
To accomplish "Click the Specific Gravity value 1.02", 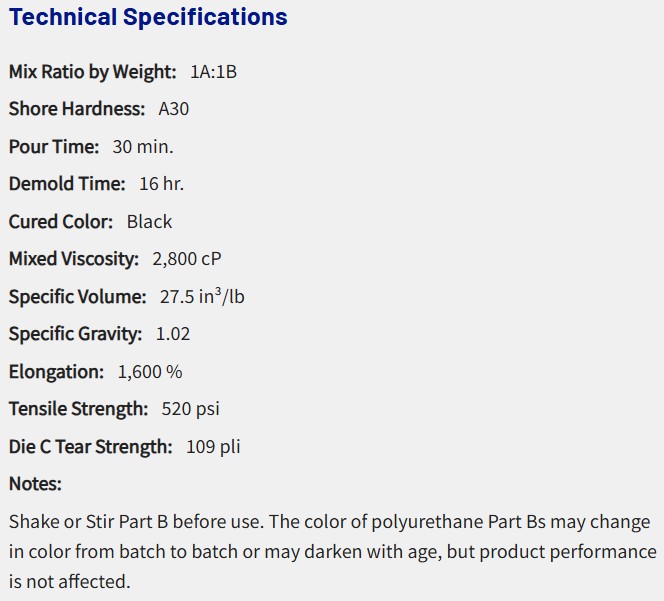I will point(173,334).
